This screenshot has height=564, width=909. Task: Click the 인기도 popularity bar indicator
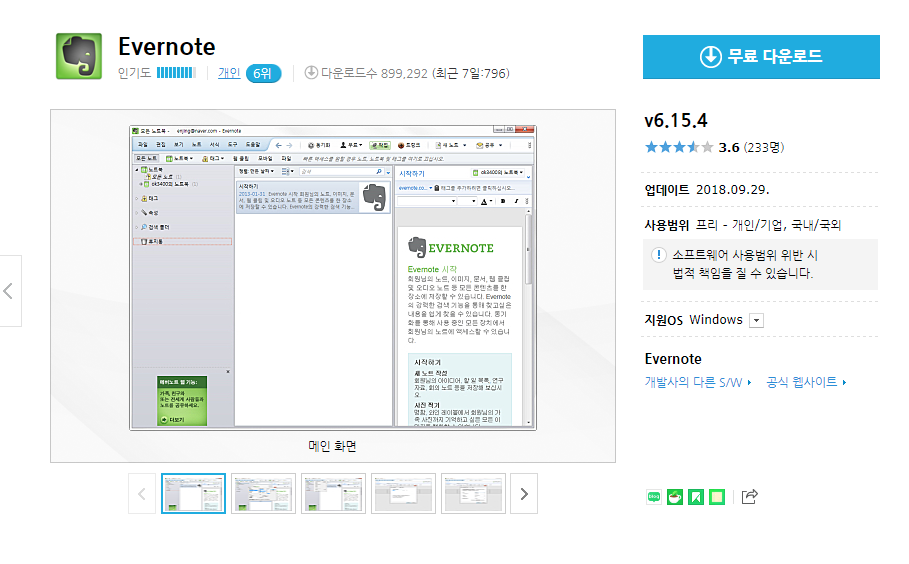click(x=176, y=73)
